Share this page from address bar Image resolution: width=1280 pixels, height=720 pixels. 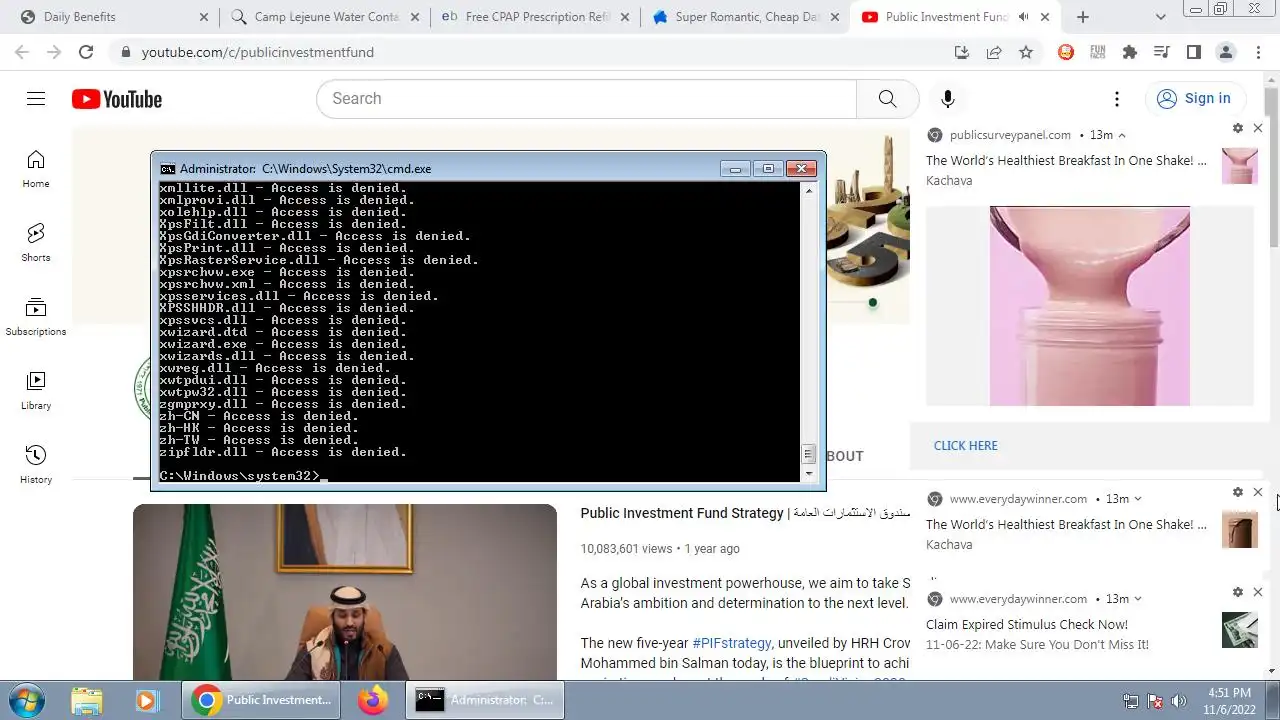pyautogui.click(x=994, y=52)
